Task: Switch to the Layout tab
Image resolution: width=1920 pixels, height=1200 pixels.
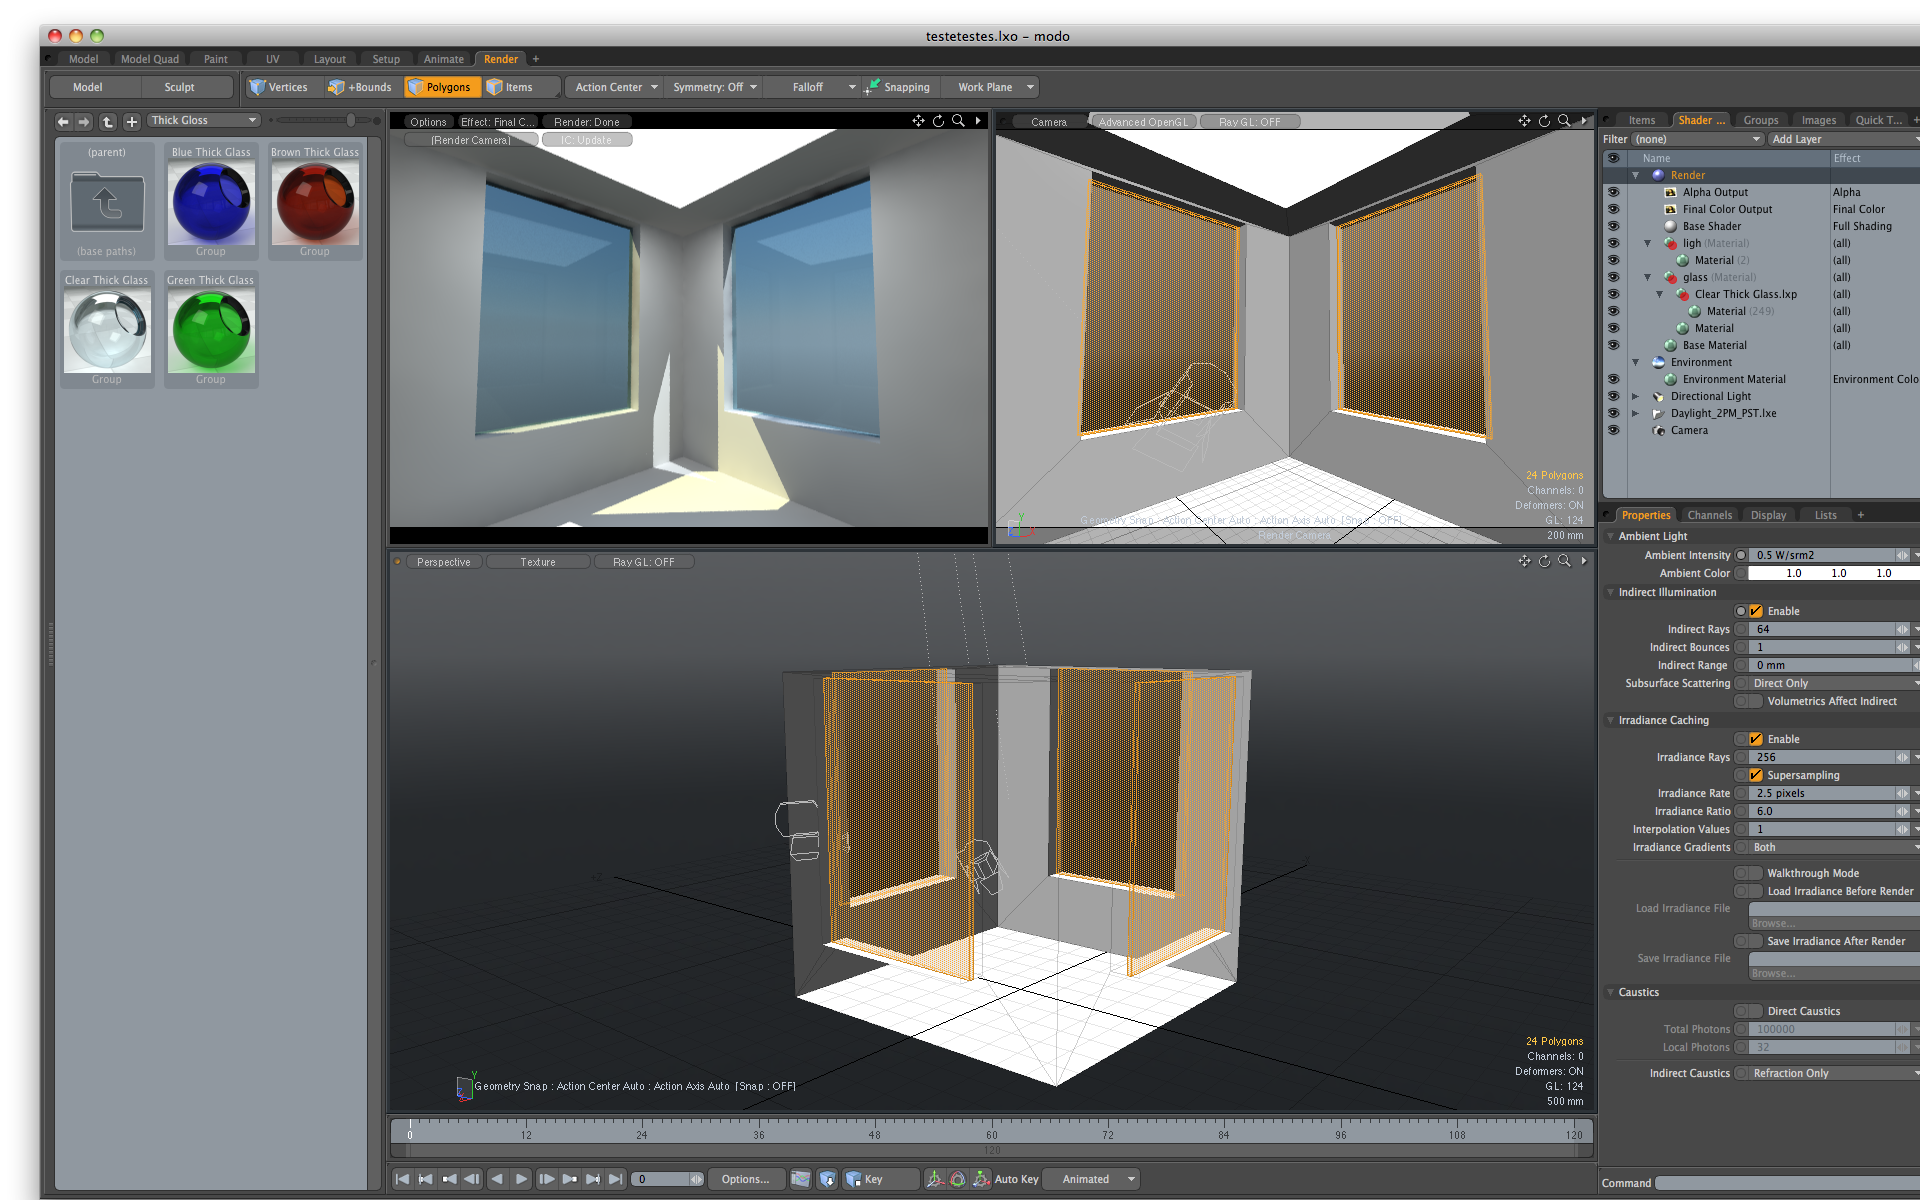Action: pos(329,59)
